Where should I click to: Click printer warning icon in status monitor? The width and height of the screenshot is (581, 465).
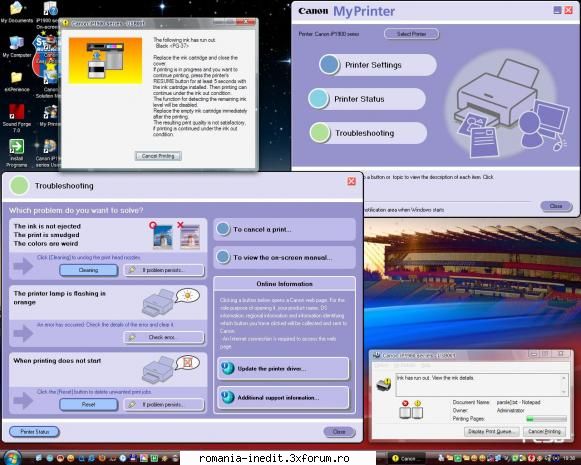(x=384, y=385)
